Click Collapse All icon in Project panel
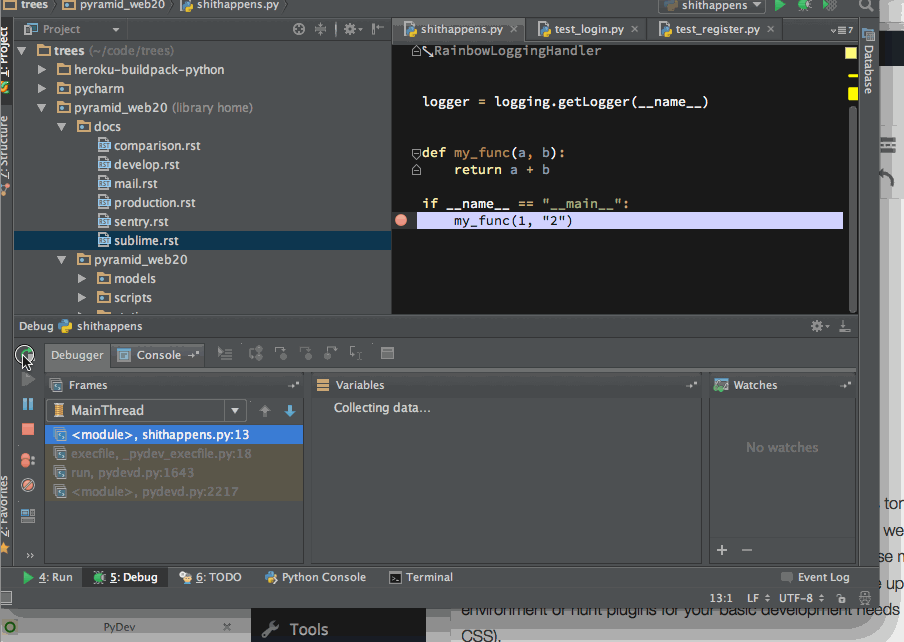 pos(321,29)
